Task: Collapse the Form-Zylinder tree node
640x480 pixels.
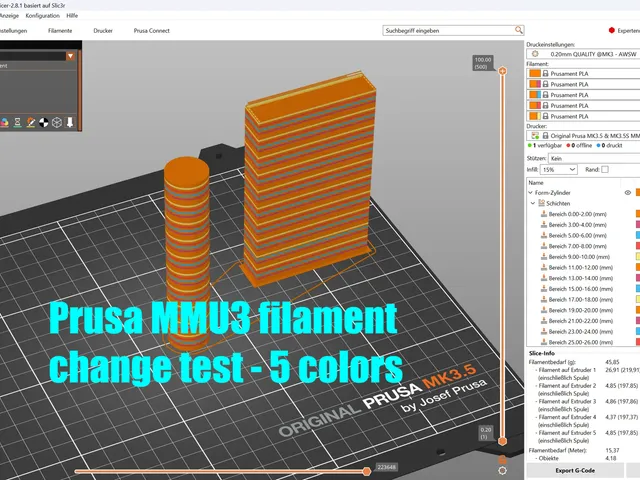Action: tap(530, 193)
